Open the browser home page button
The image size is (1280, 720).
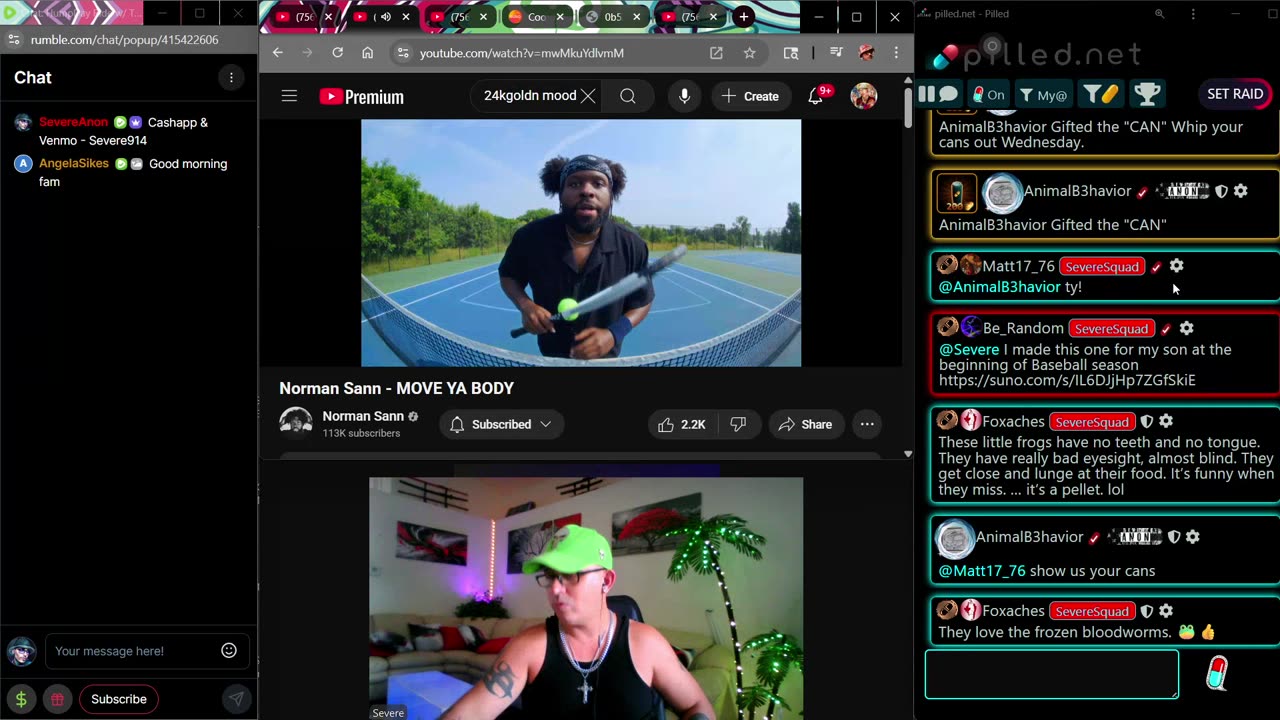(367, 53)
